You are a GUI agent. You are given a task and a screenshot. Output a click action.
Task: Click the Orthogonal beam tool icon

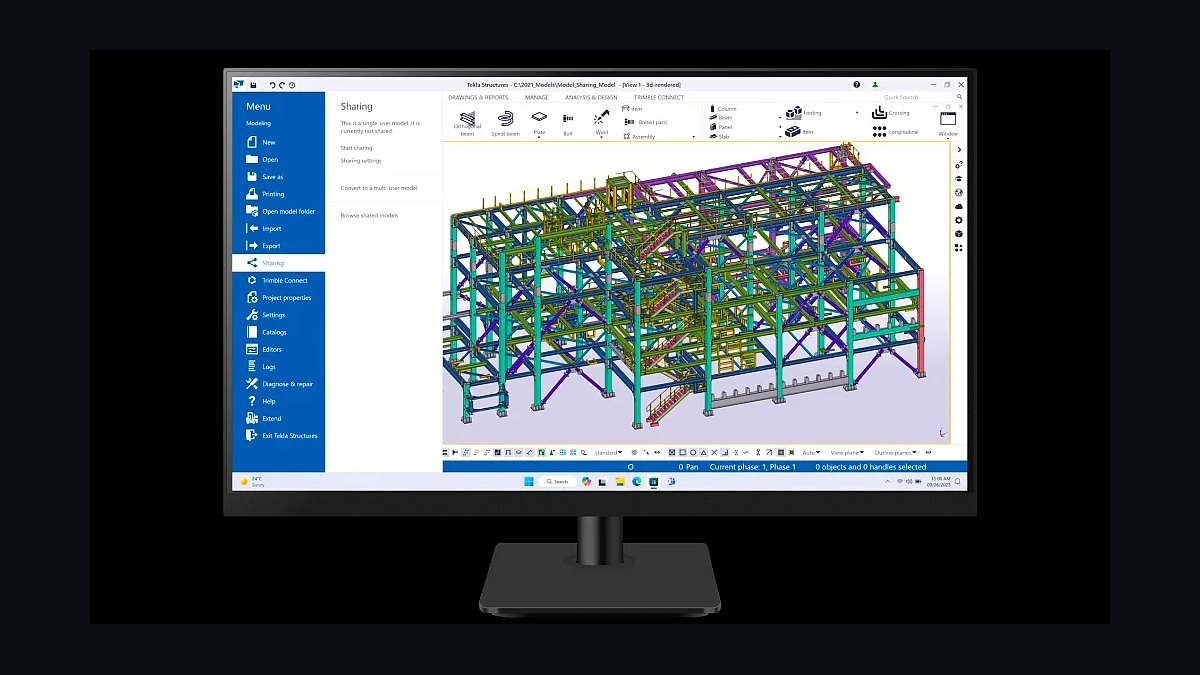(x=467, y=117)
